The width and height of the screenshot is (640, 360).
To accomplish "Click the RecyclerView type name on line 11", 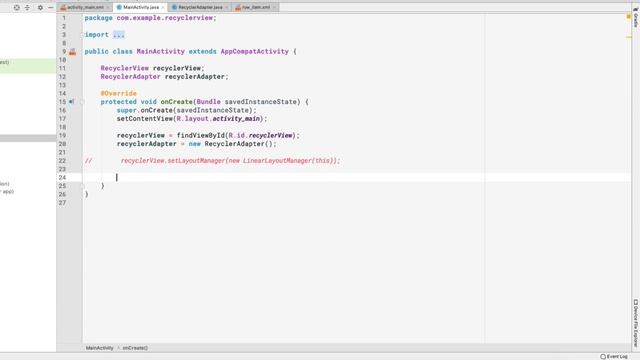I will point(124,68).
